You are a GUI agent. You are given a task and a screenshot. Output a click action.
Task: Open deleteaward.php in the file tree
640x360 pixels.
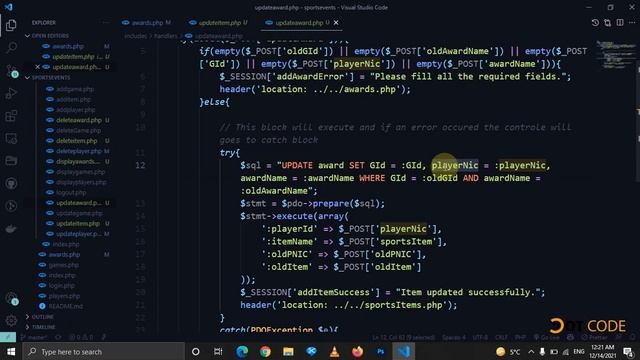tap(78, 120)
